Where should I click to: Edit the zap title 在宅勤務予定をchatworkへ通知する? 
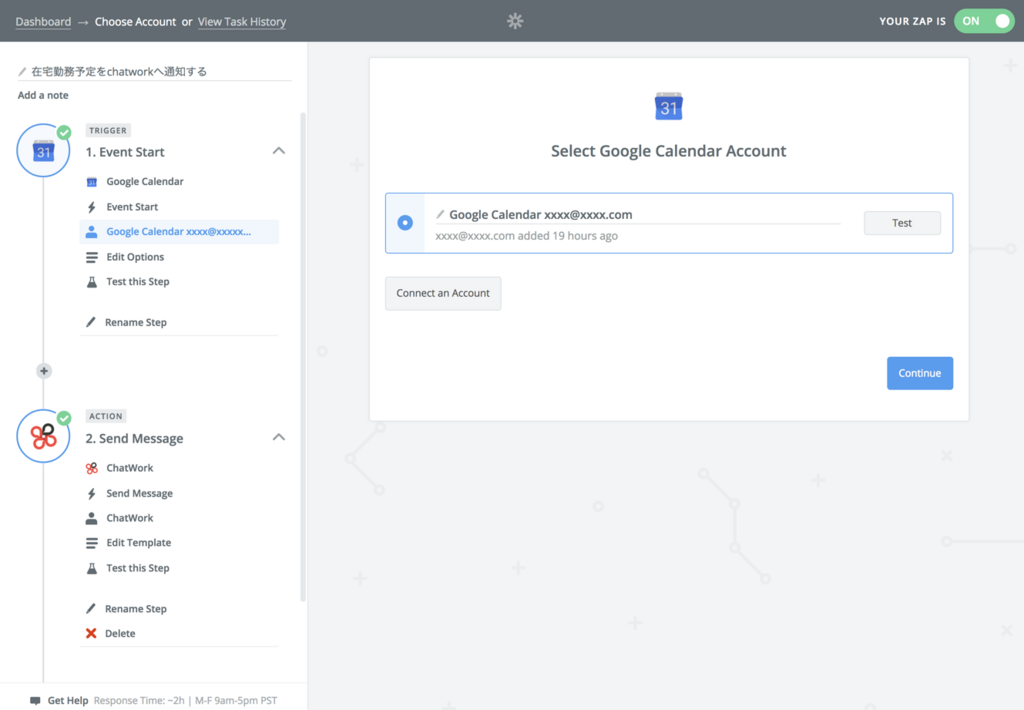(x=119, y=71)
